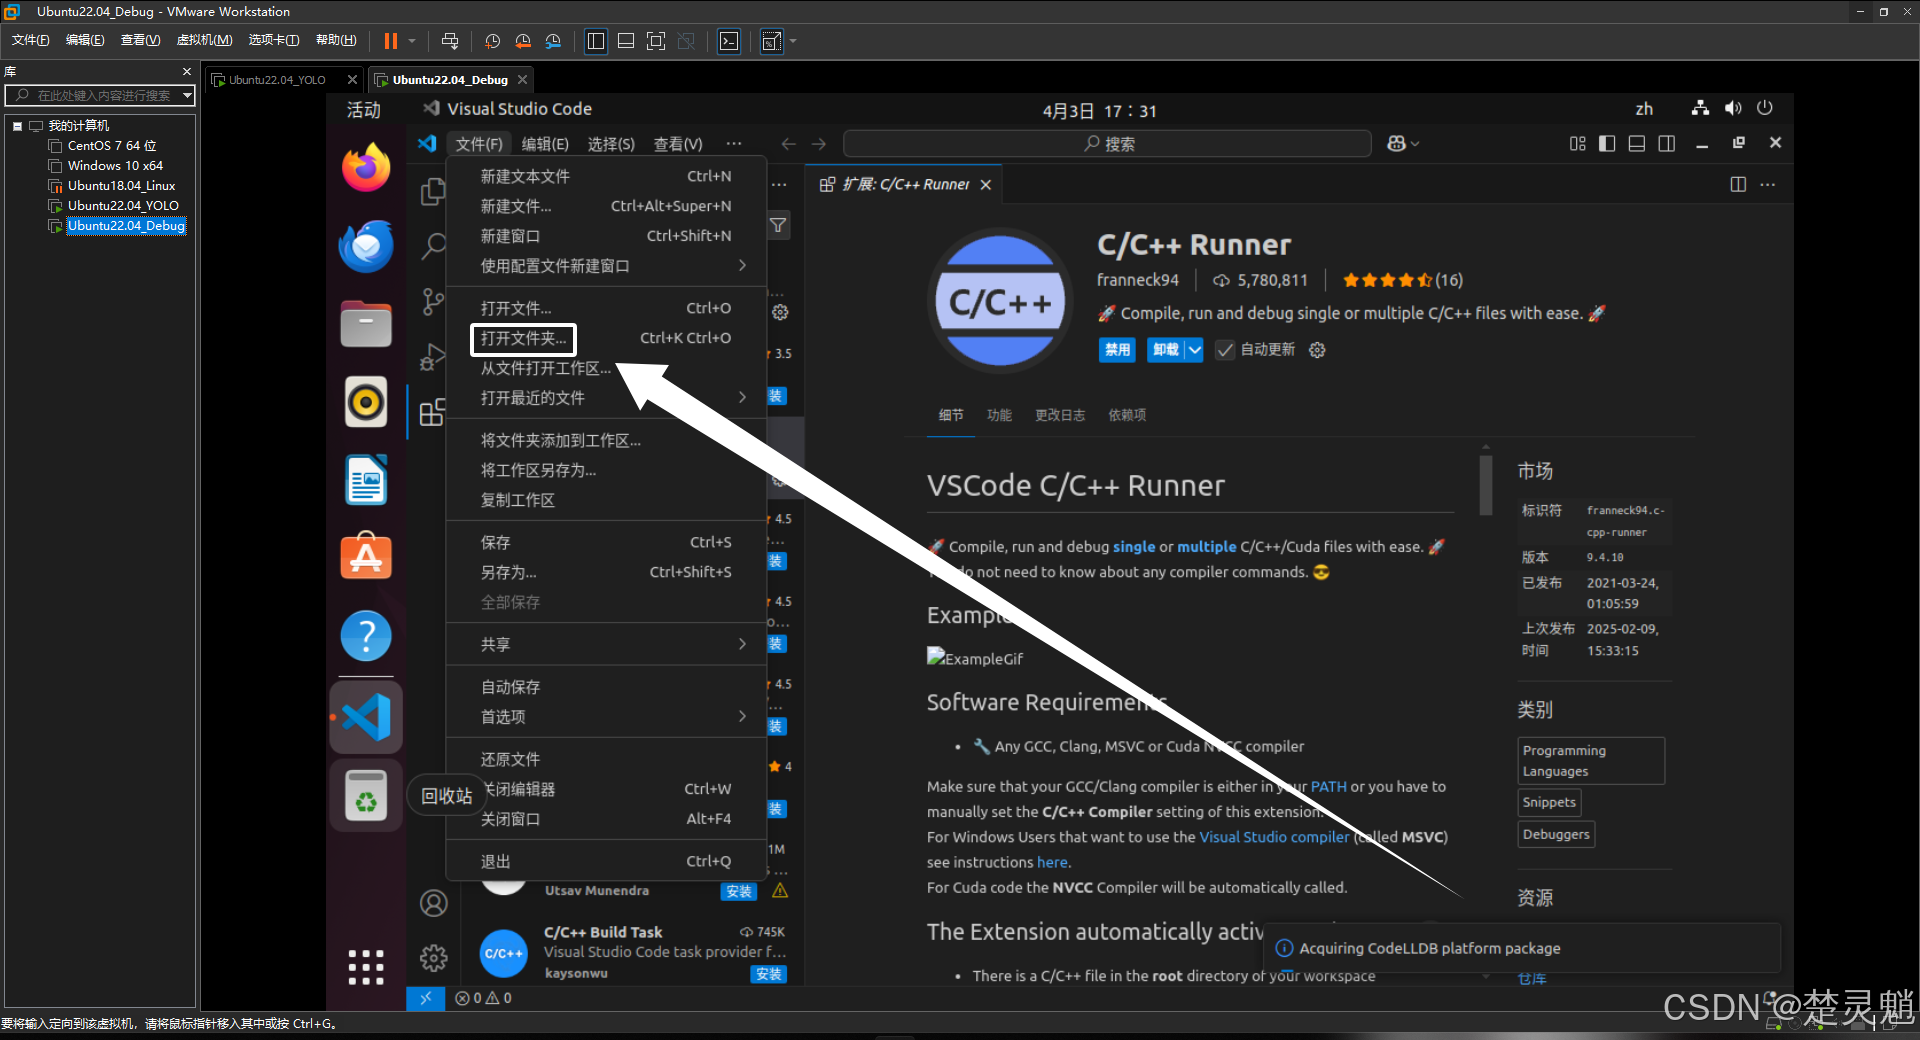Click the Uninstall extension button
Viewport: 1920px width, 1040px height.
[1165, 350]
